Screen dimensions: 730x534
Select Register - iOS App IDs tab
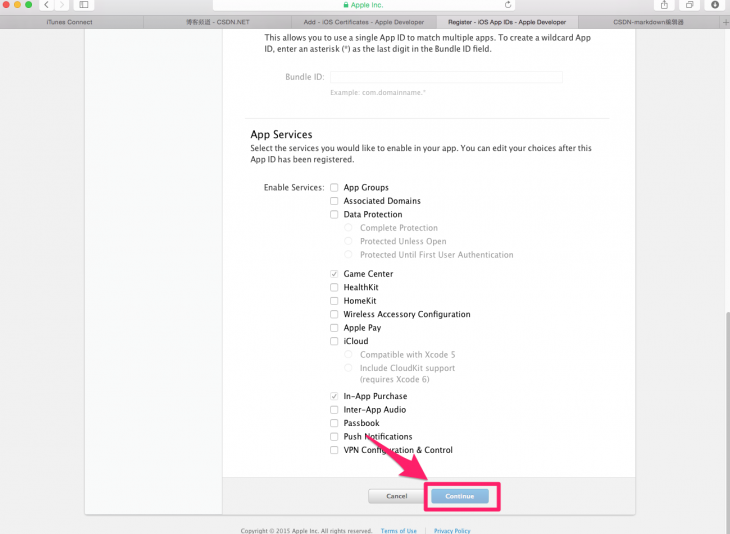pos(507,22)
